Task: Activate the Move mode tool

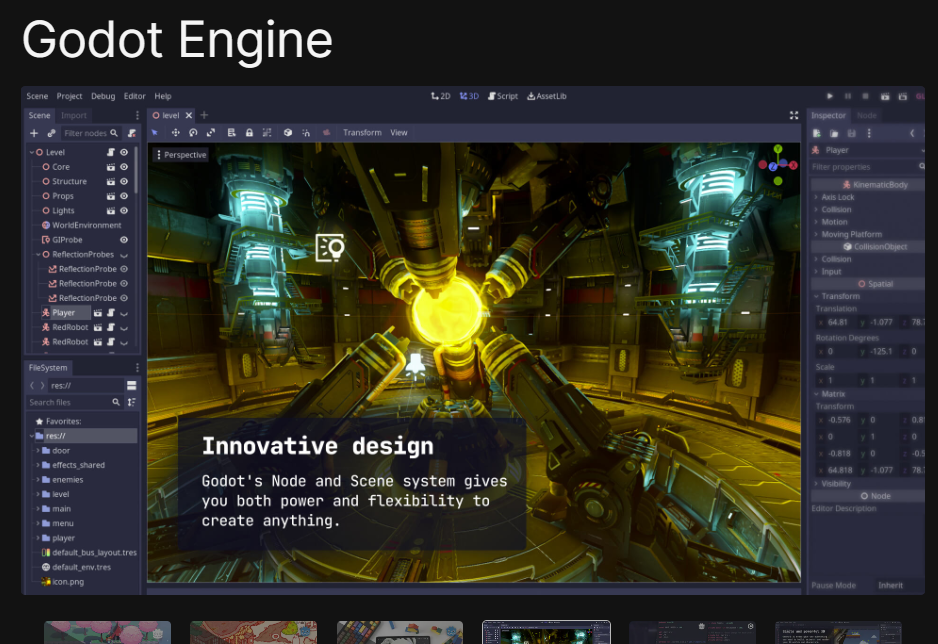Action: (175, 133)
